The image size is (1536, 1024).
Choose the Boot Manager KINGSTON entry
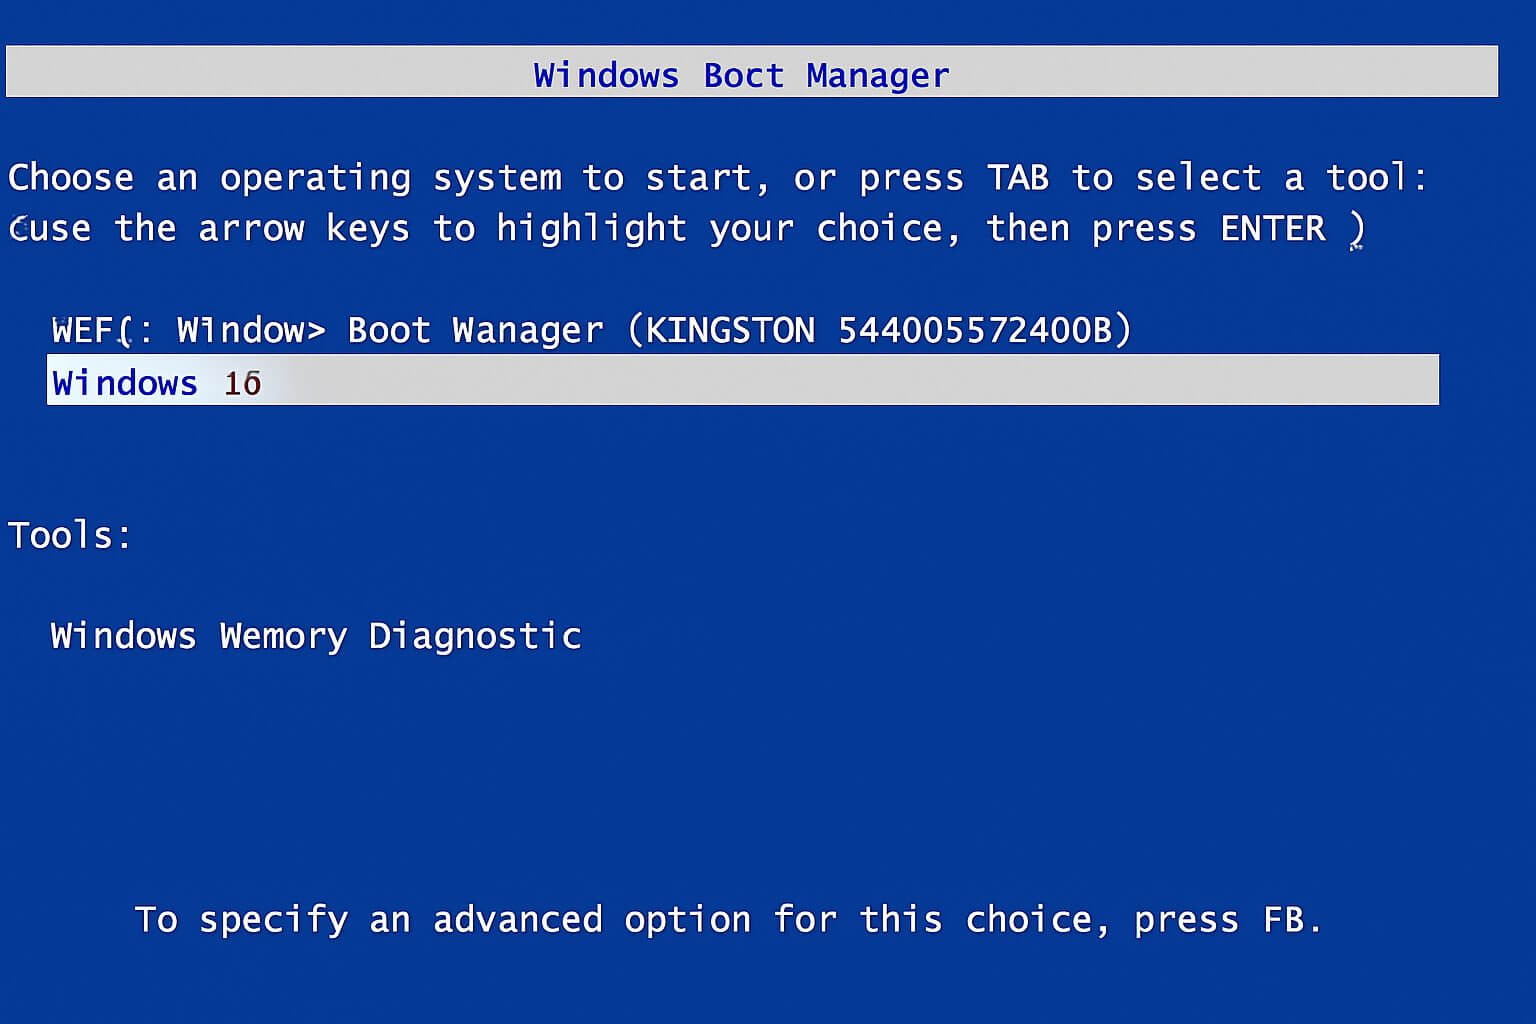click(x=591, y=330)
